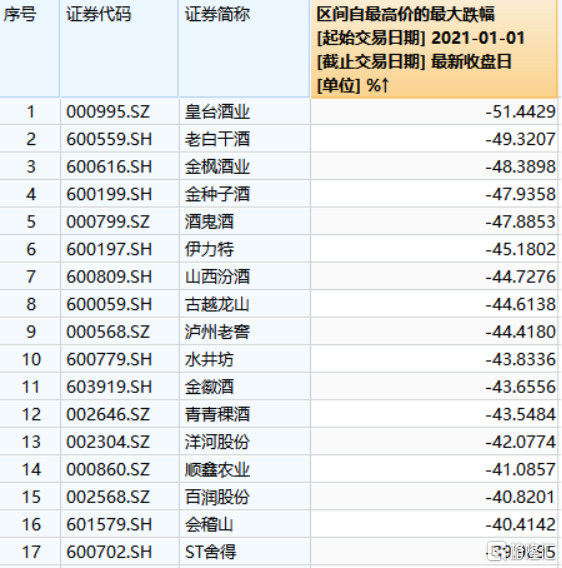562x568 pixels.
Task: Select stock code 000799.SZ
Action: (108, 222)
